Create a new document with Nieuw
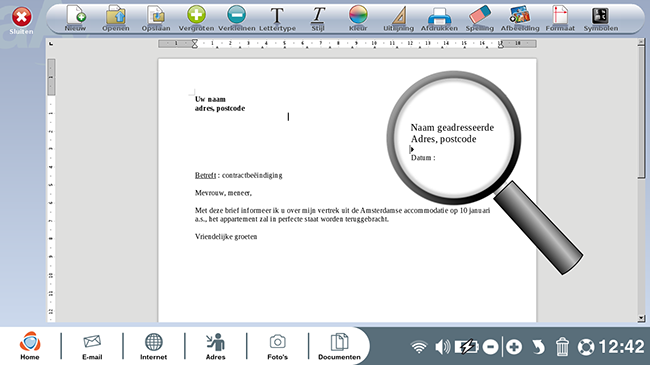Viewport: 650px width, 365px height. pos(75,19)
